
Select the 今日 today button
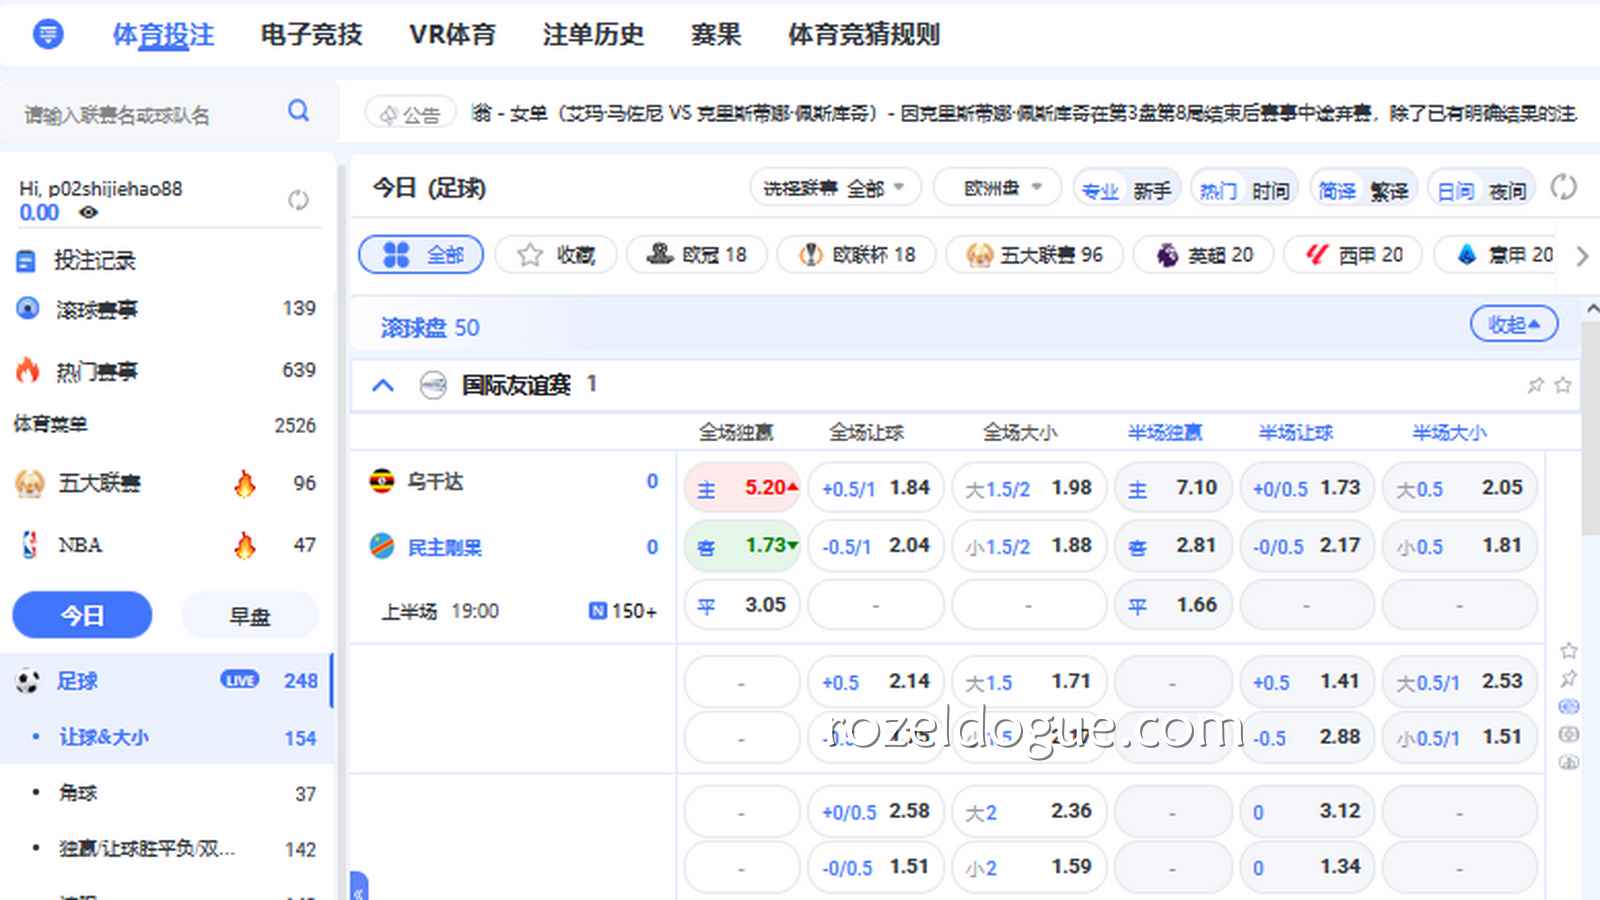click(x=82, y=615)
